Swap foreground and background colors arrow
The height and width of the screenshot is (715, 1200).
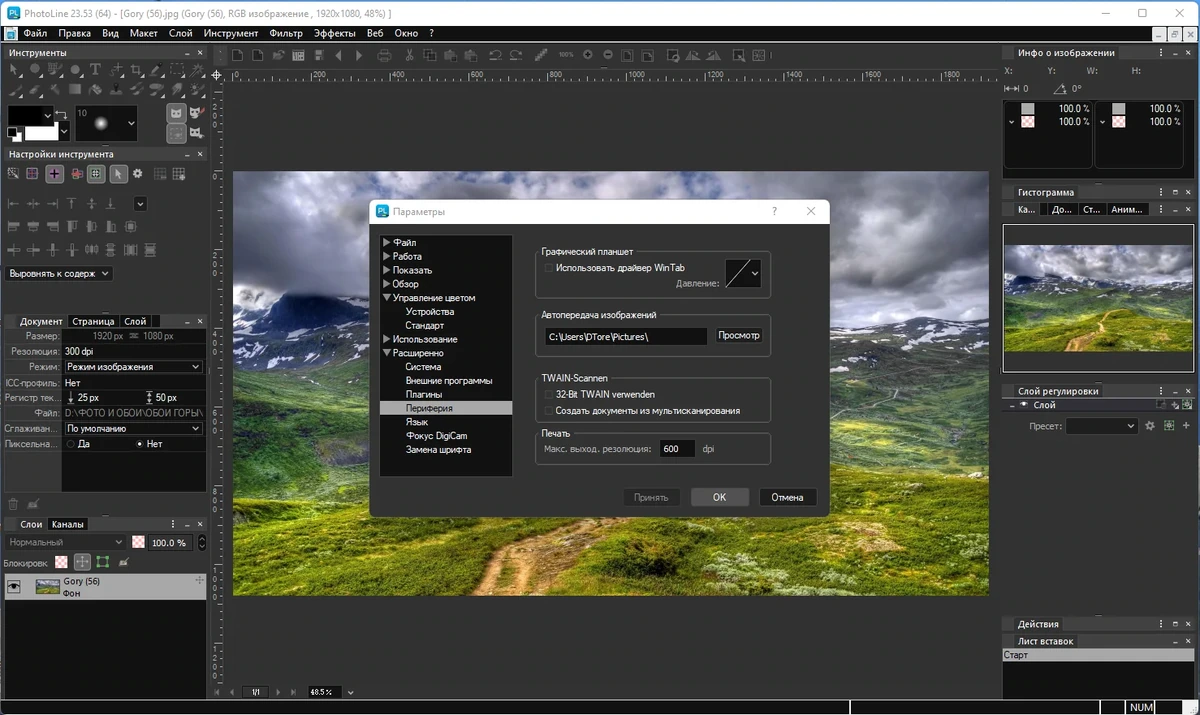61,115
